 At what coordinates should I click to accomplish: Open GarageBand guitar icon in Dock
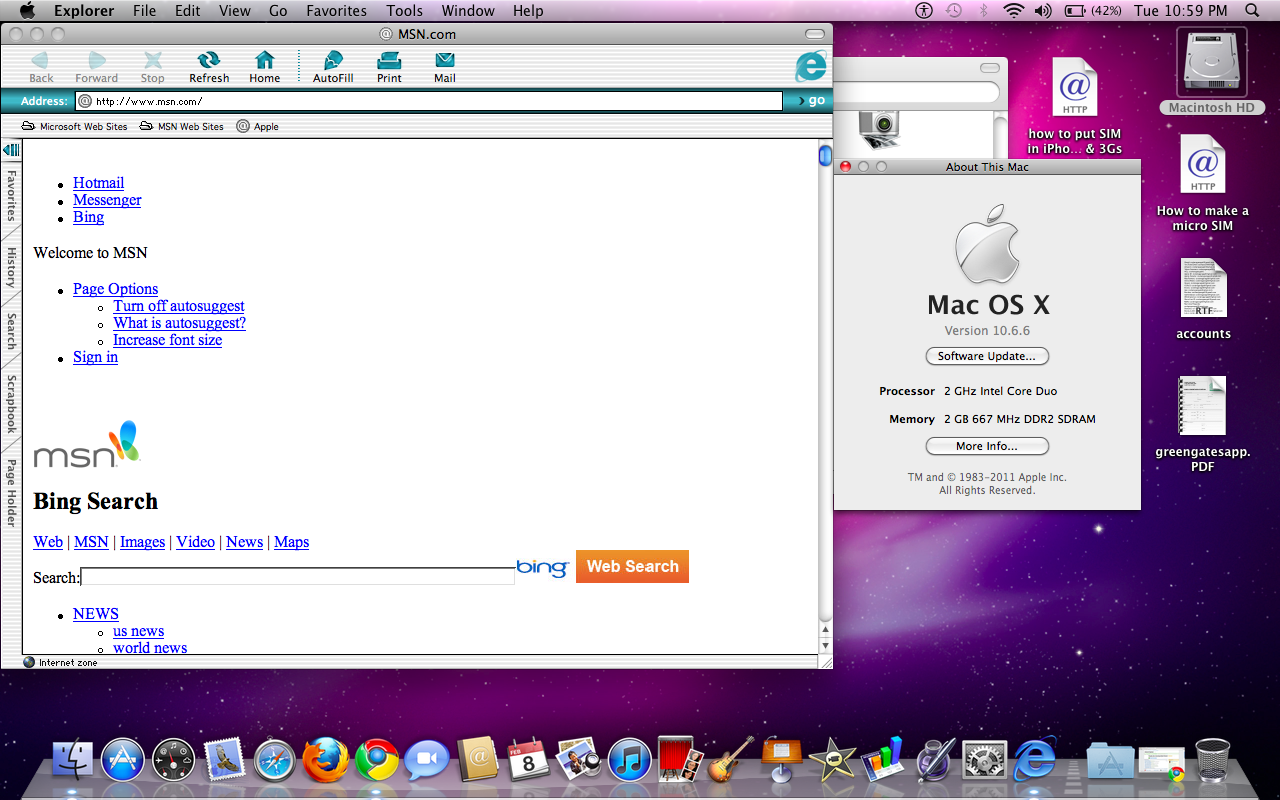731,760
